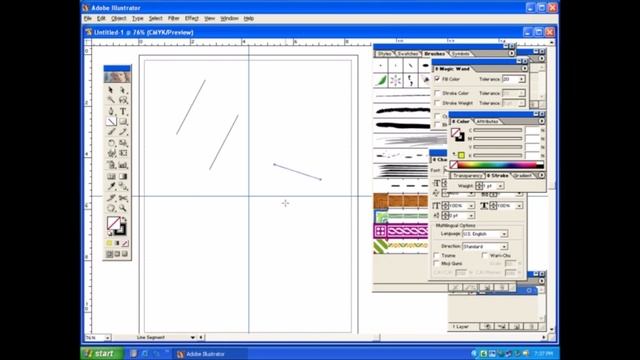This screenshot has width=640, height=360.
Task: Click the Windows start button
Action: pos(101,353)
